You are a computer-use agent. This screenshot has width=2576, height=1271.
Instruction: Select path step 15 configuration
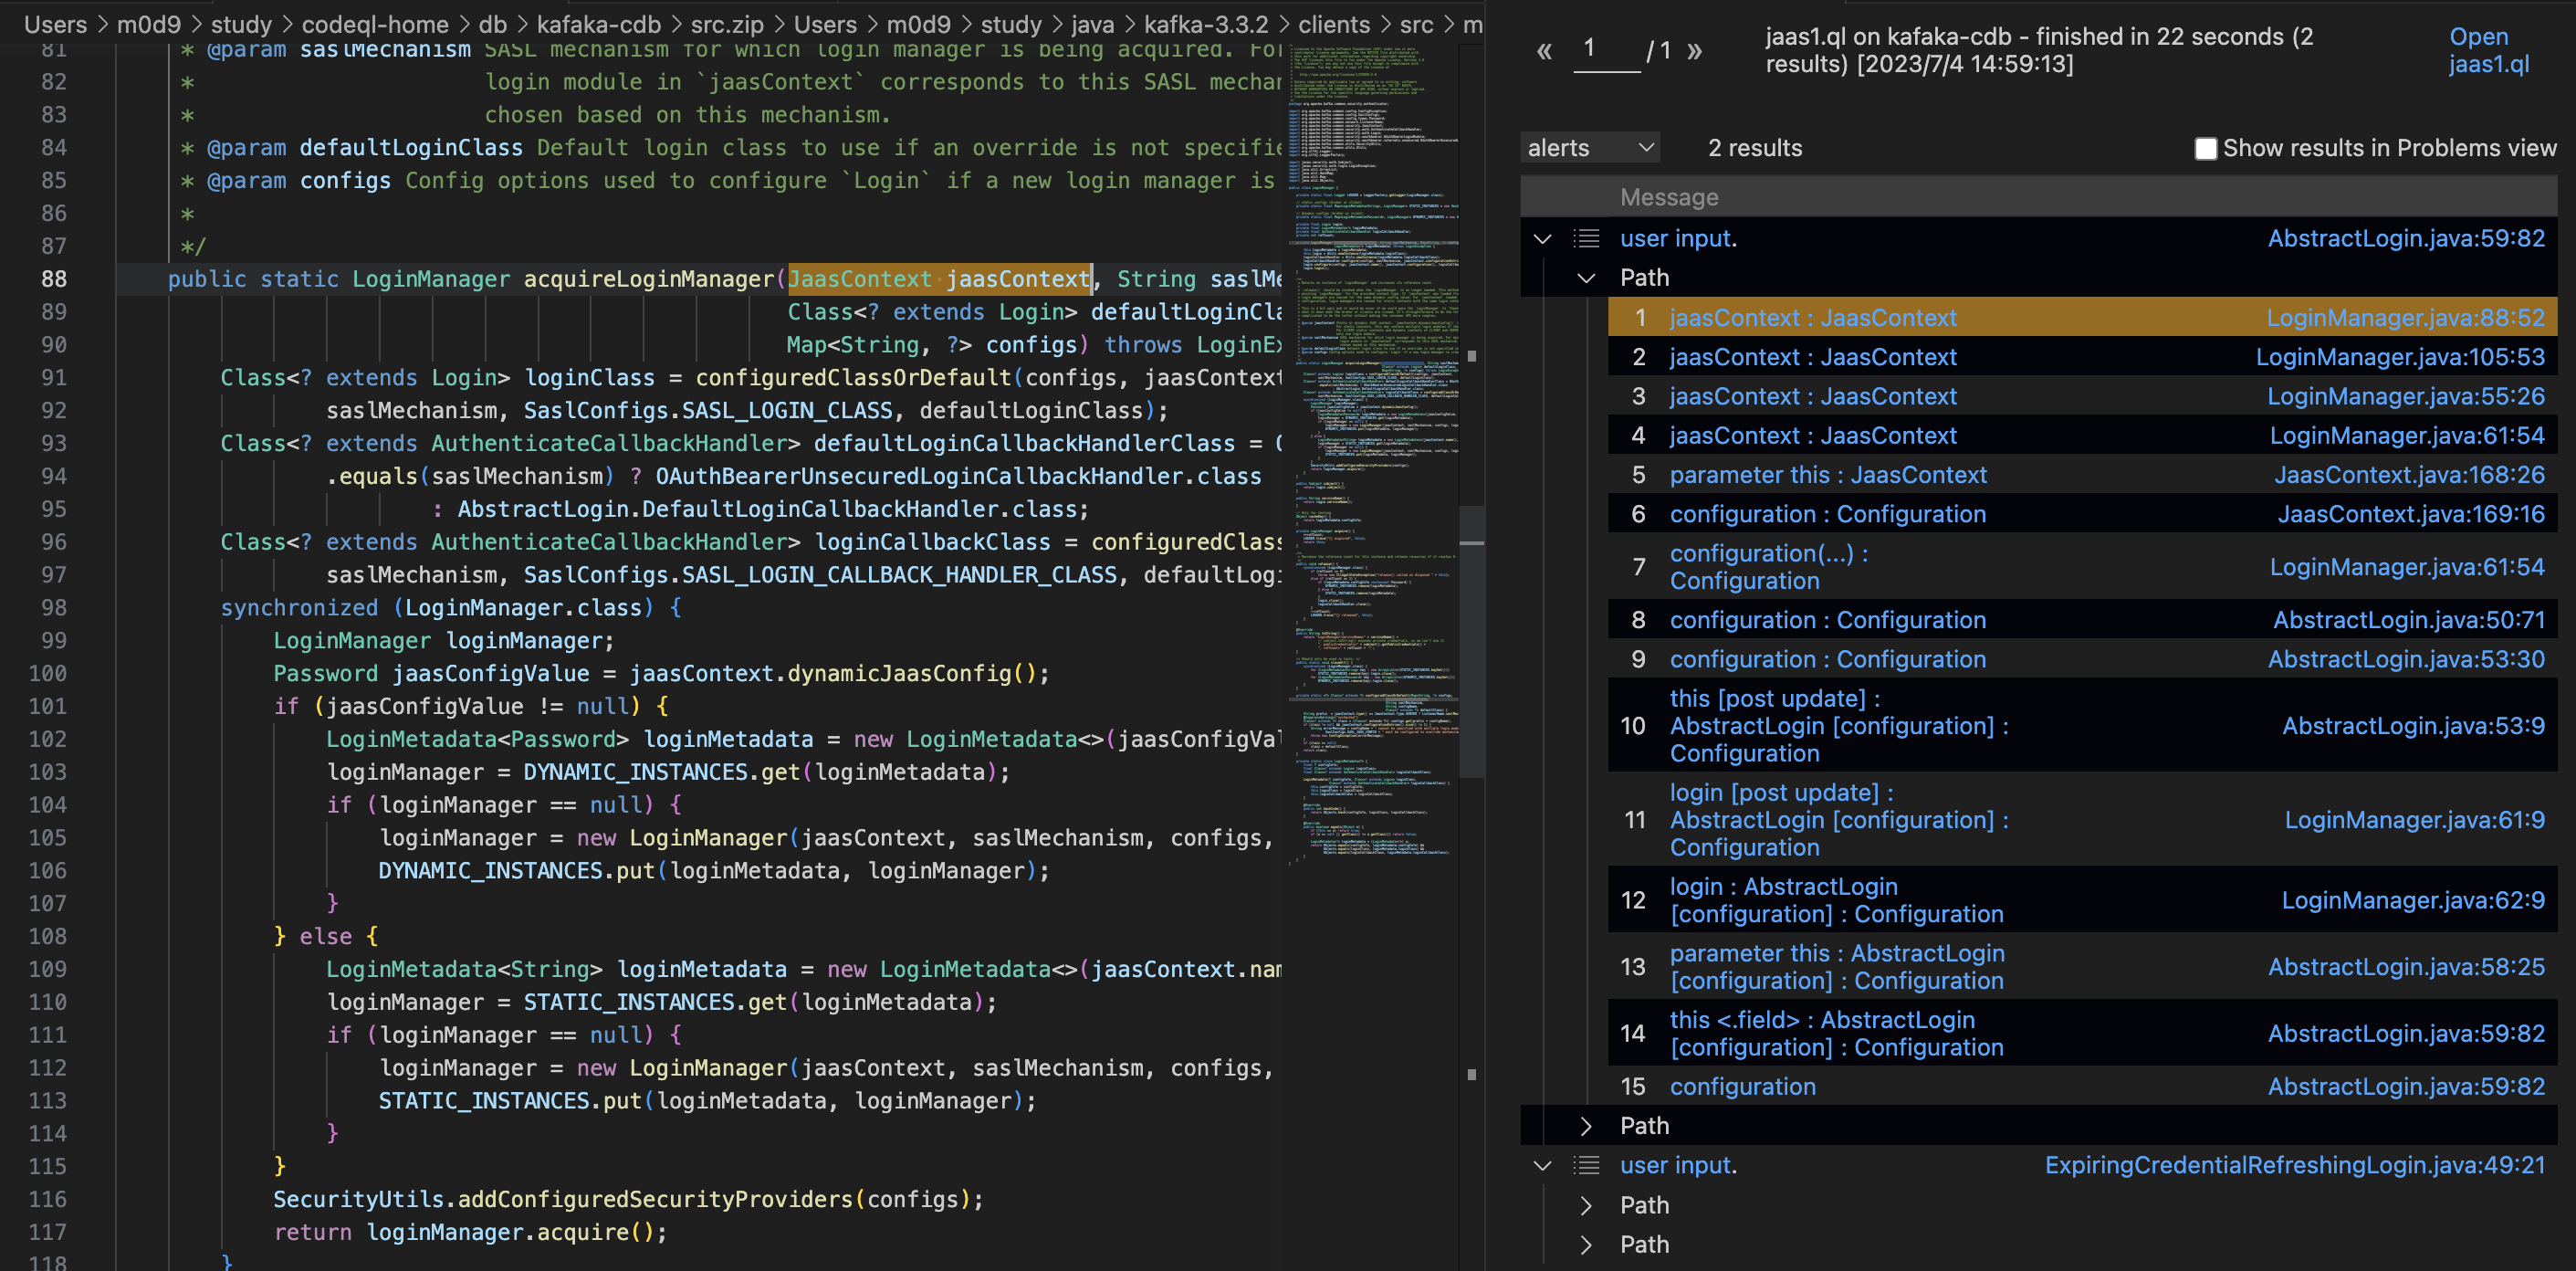[1743, 1087]
